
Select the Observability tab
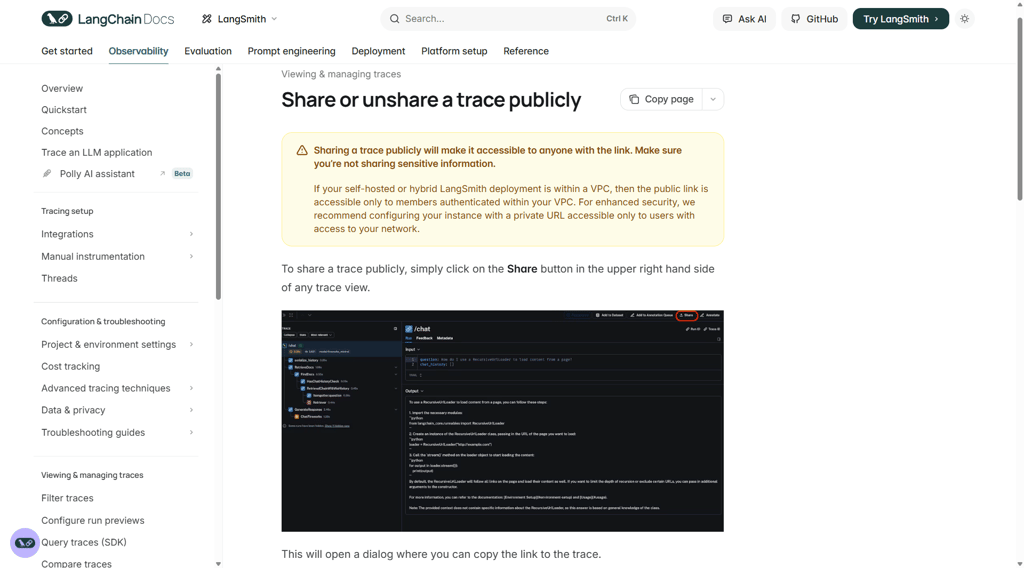coord(138,51)
